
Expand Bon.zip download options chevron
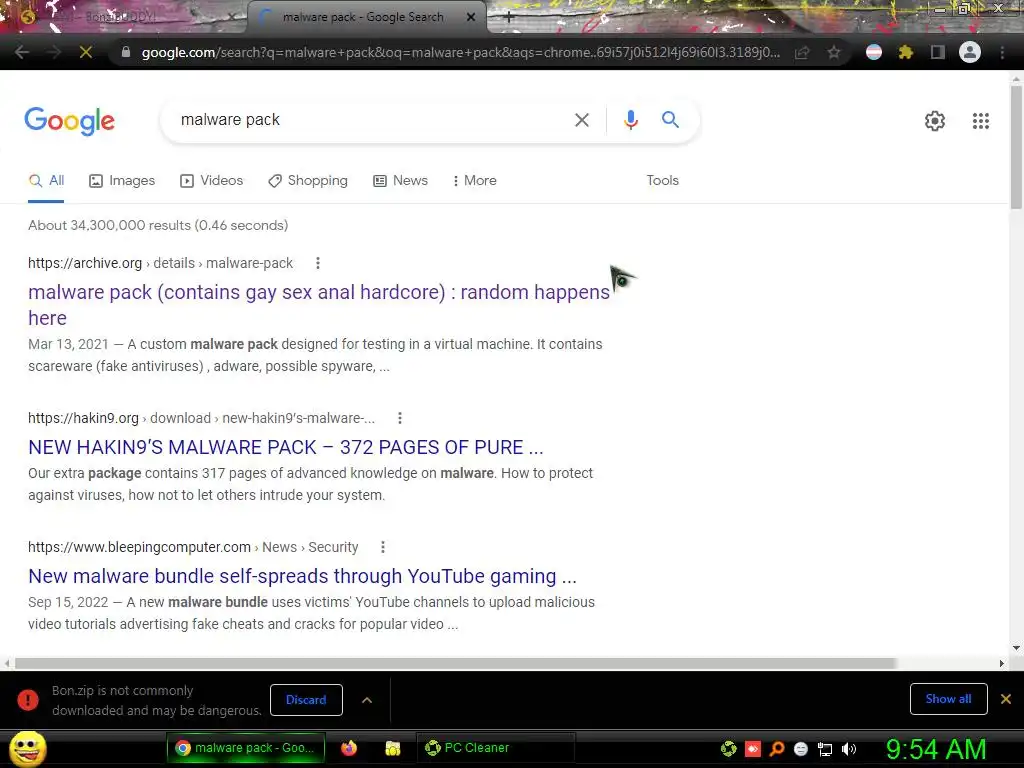(x=367, y=700)
